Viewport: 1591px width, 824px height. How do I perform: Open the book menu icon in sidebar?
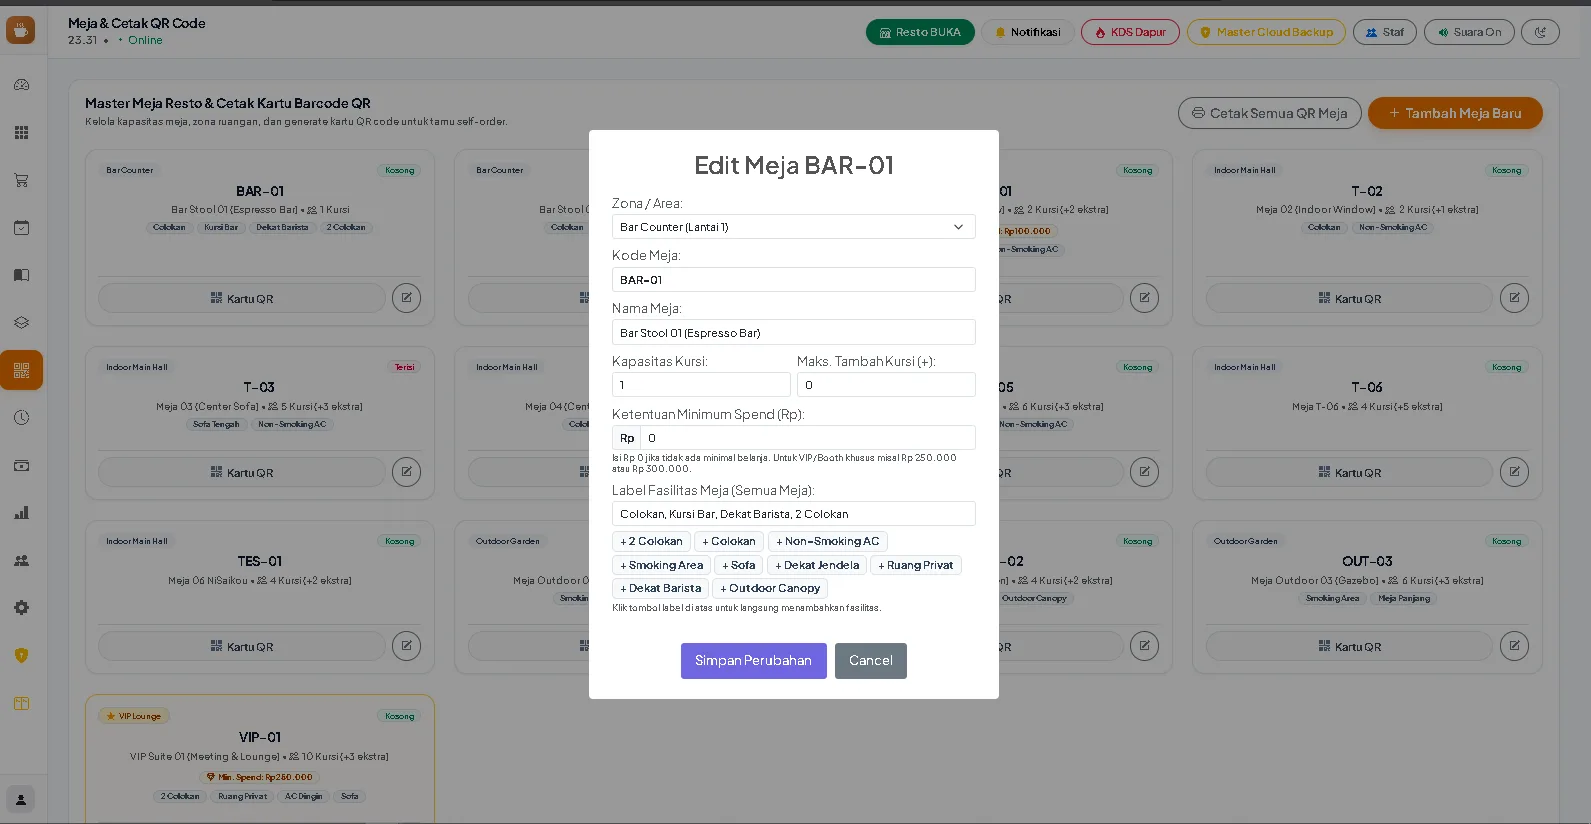tap(21, 275)
